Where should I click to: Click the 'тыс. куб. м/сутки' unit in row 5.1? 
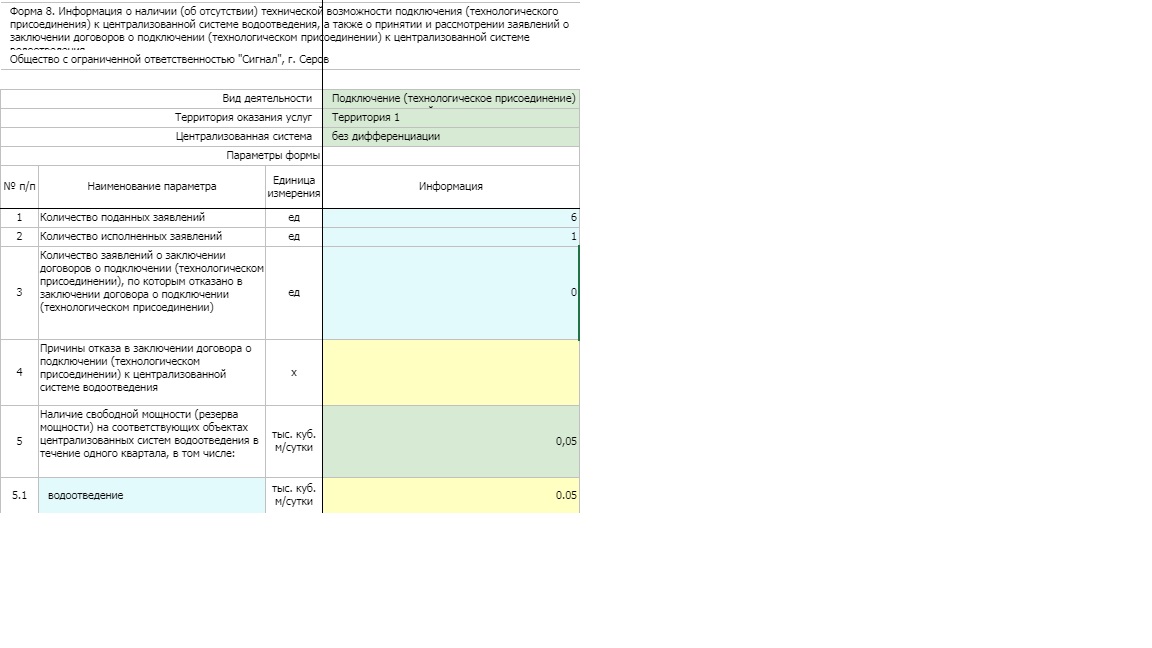coord(294,495)
